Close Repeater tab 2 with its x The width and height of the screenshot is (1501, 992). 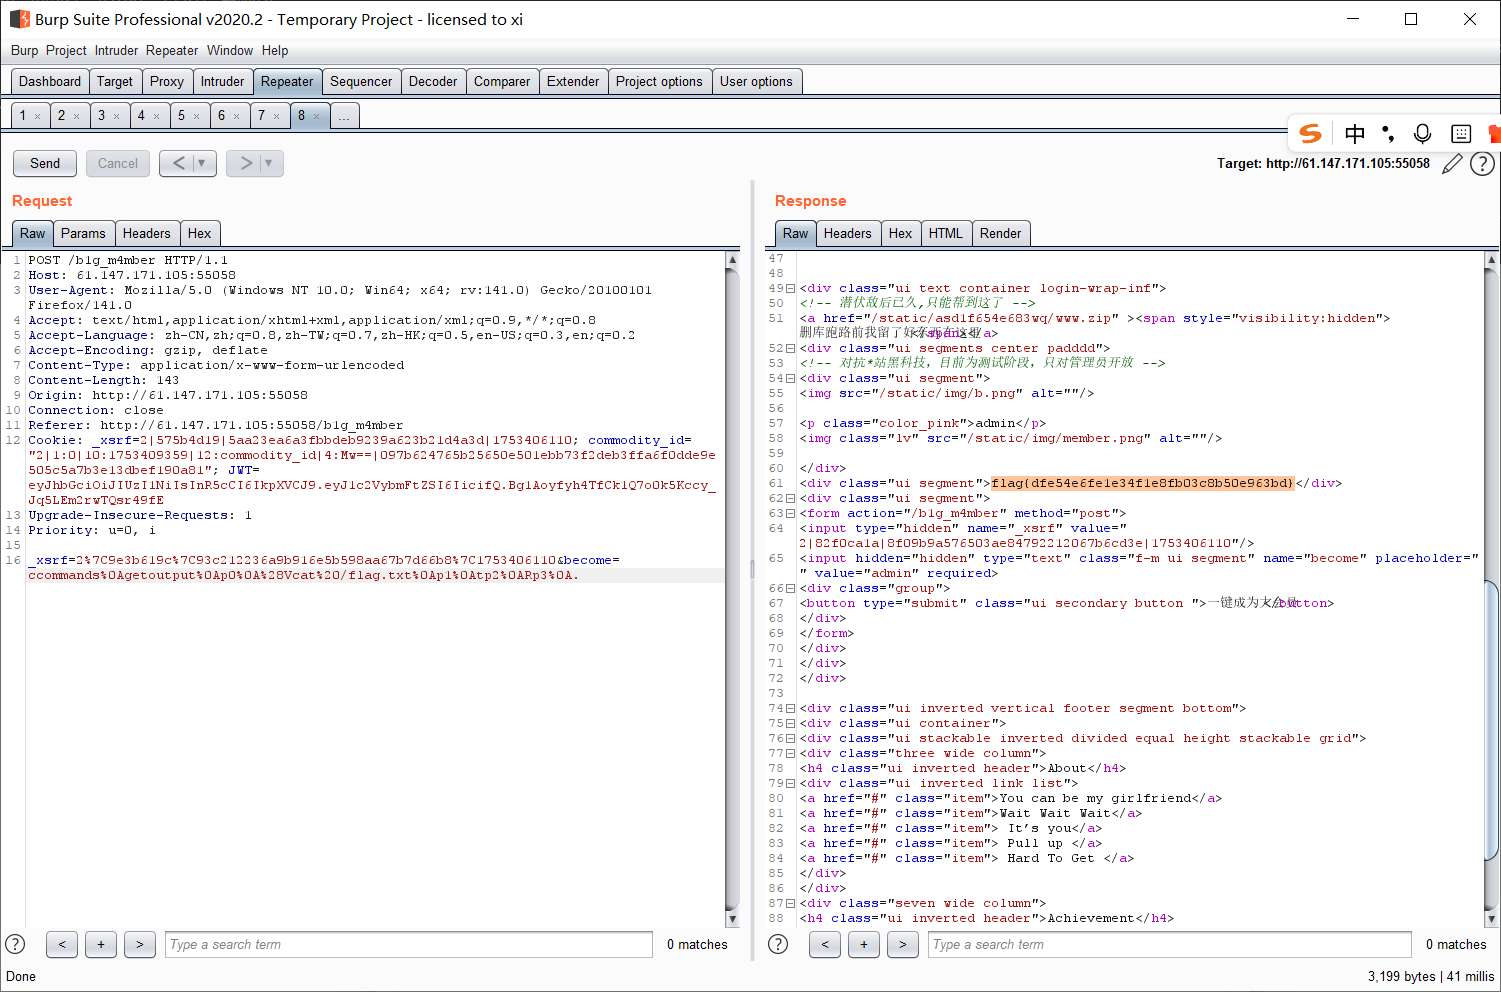click(x=76, y=116)
